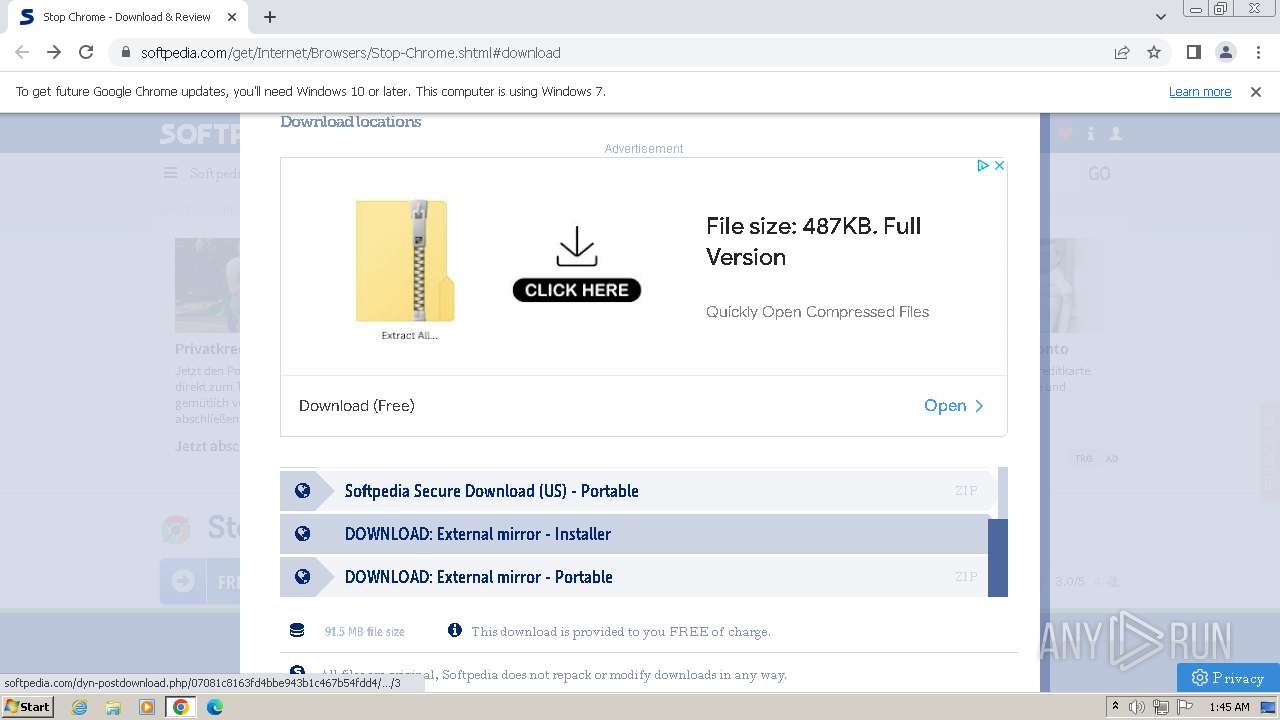1280x720 pixels.
Task: Click the browser Back arrow
Action: pos(22,52)
